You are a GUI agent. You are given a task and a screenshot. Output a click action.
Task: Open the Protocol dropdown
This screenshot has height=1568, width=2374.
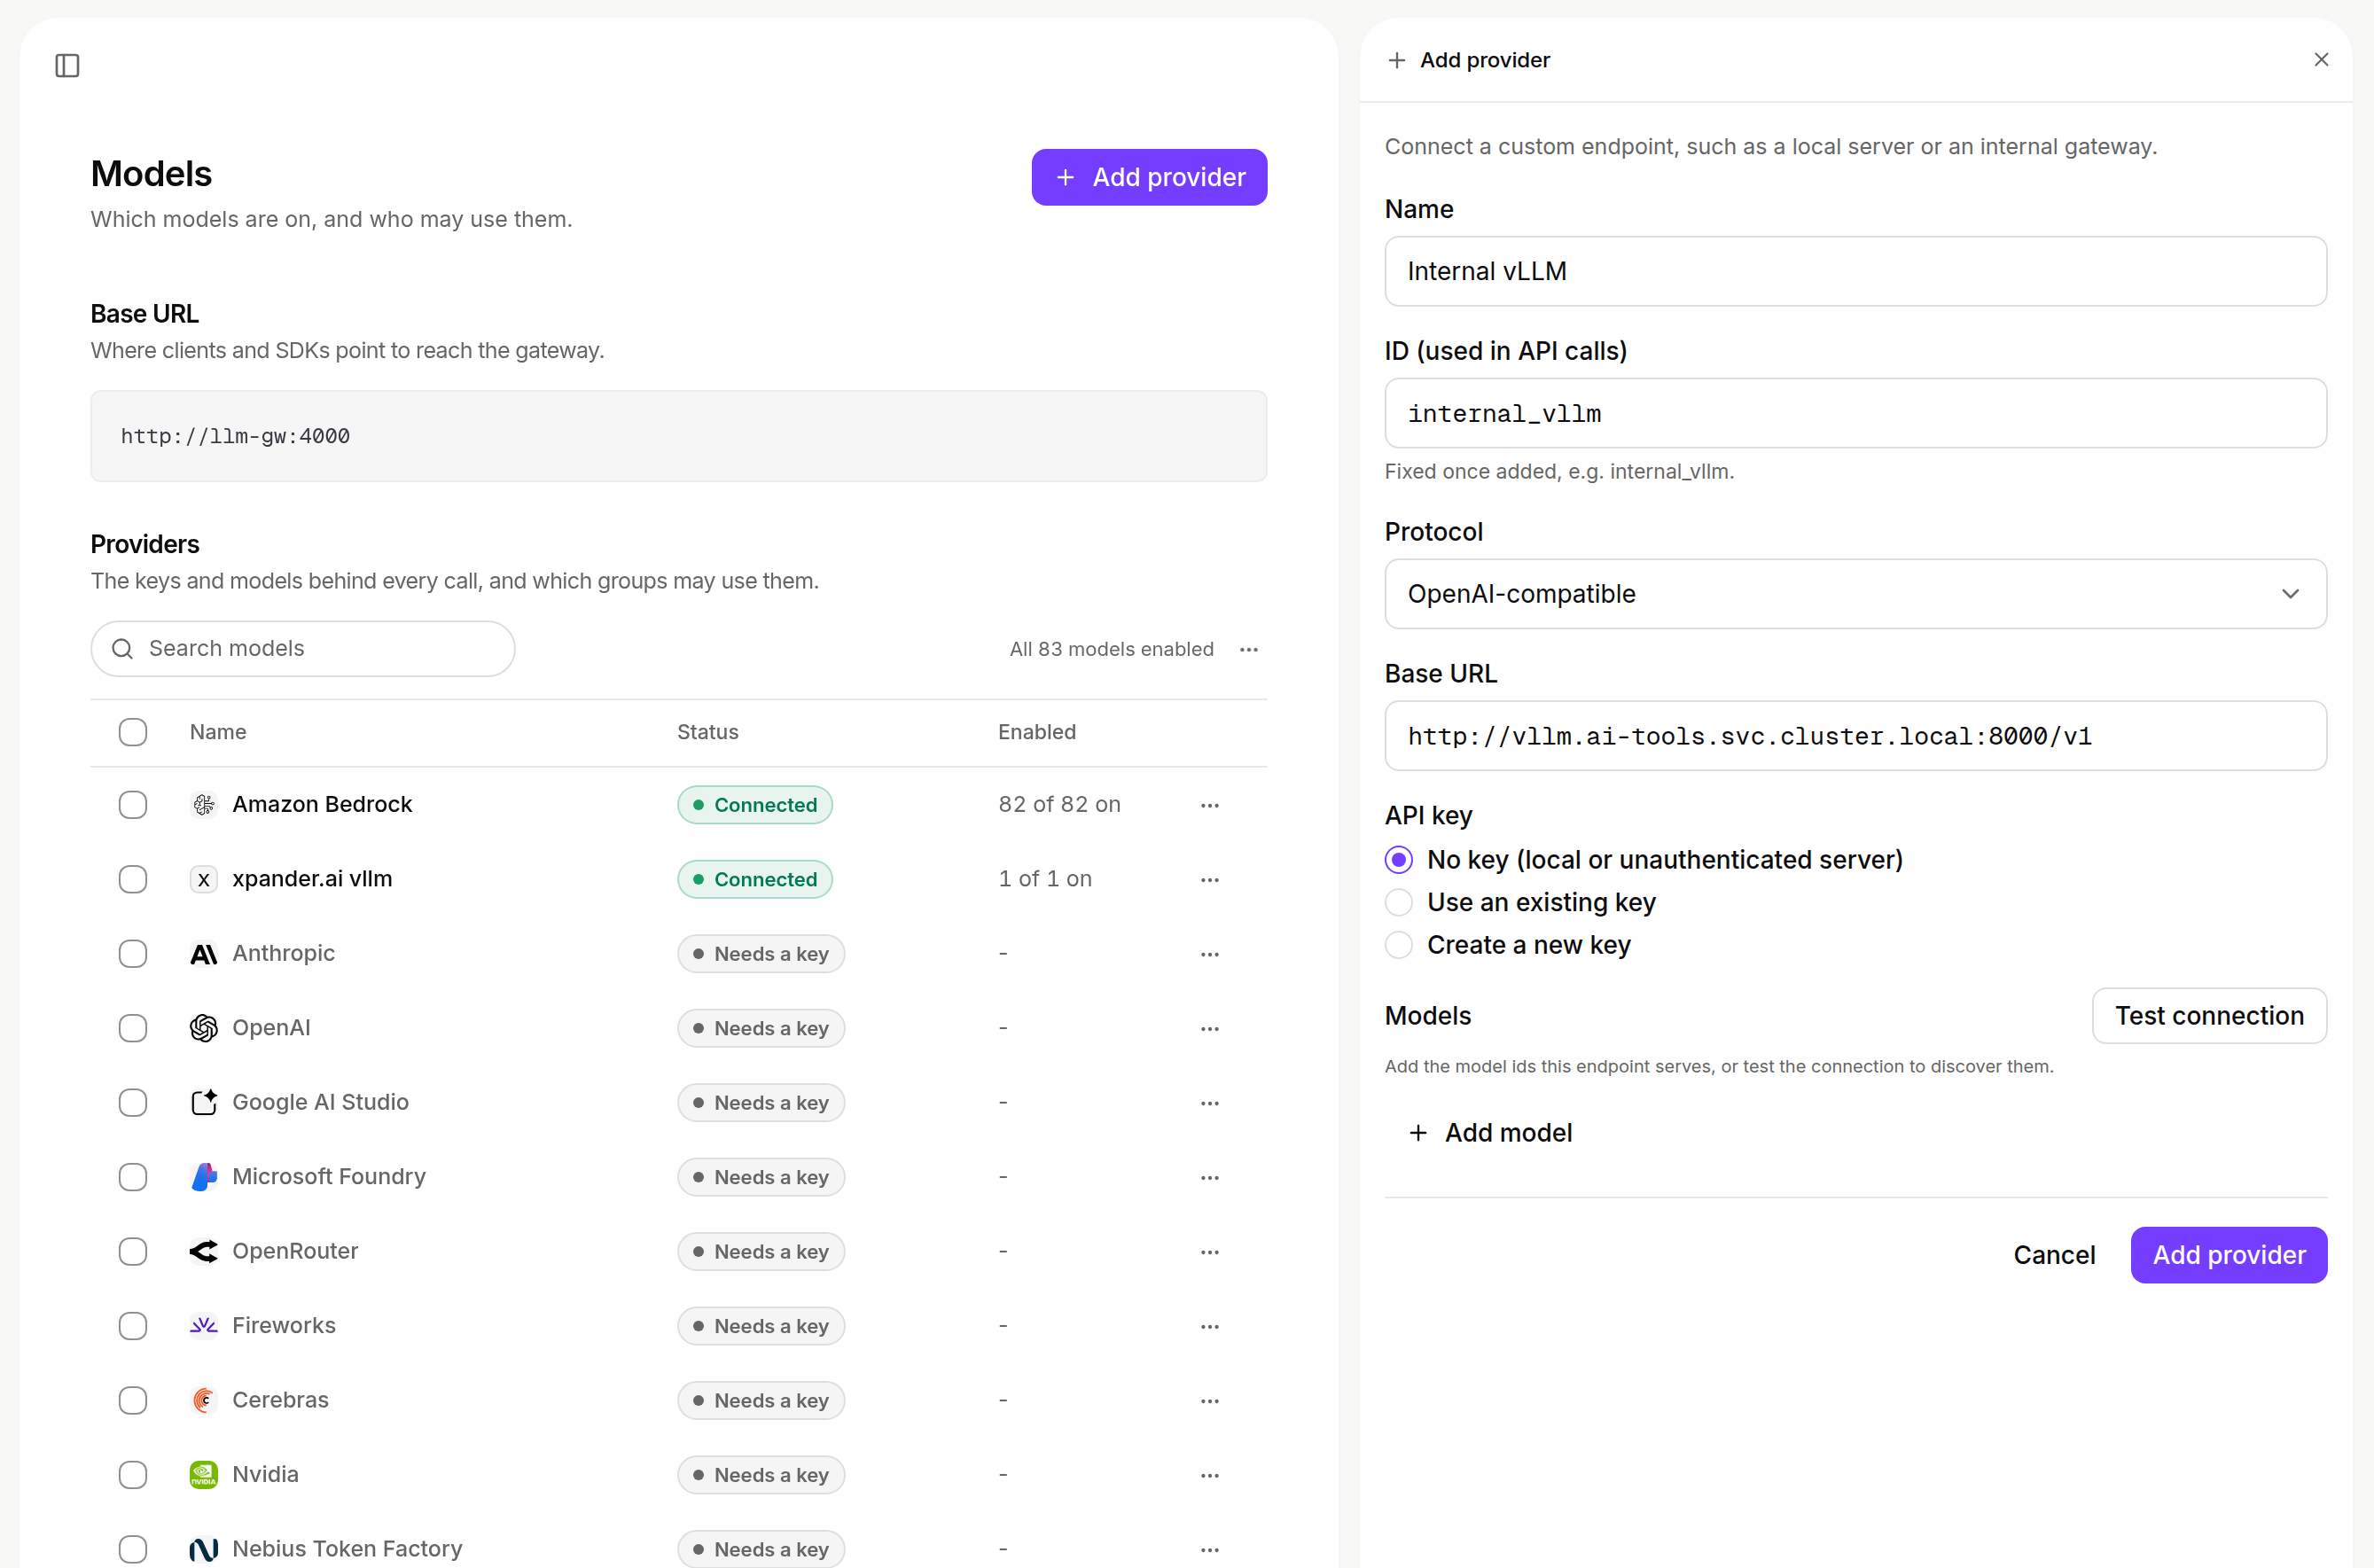click(1855, 594)
